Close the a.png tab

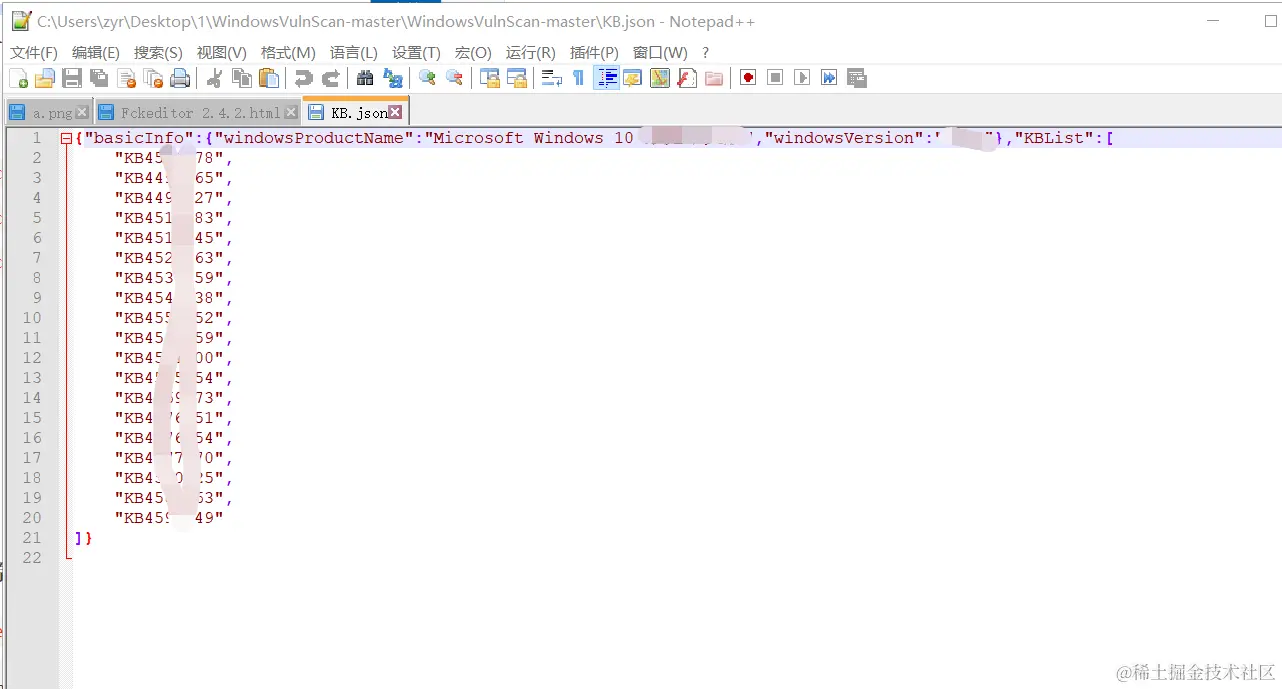click(82, 112)
